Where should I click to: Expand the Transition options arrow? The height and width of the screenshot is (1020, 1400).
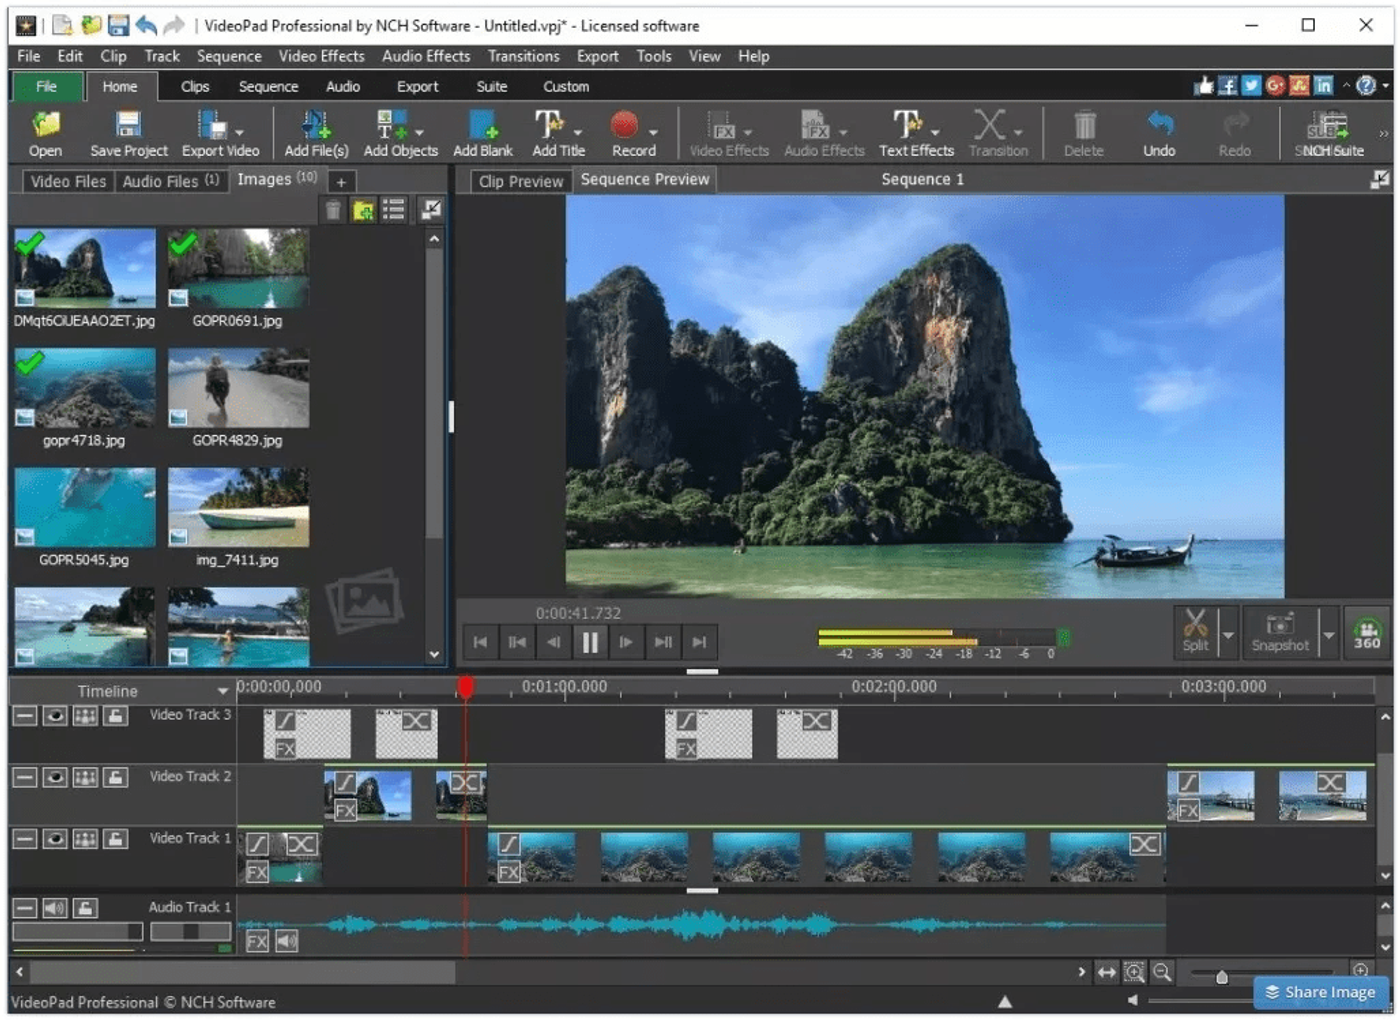coord(1021,133)
